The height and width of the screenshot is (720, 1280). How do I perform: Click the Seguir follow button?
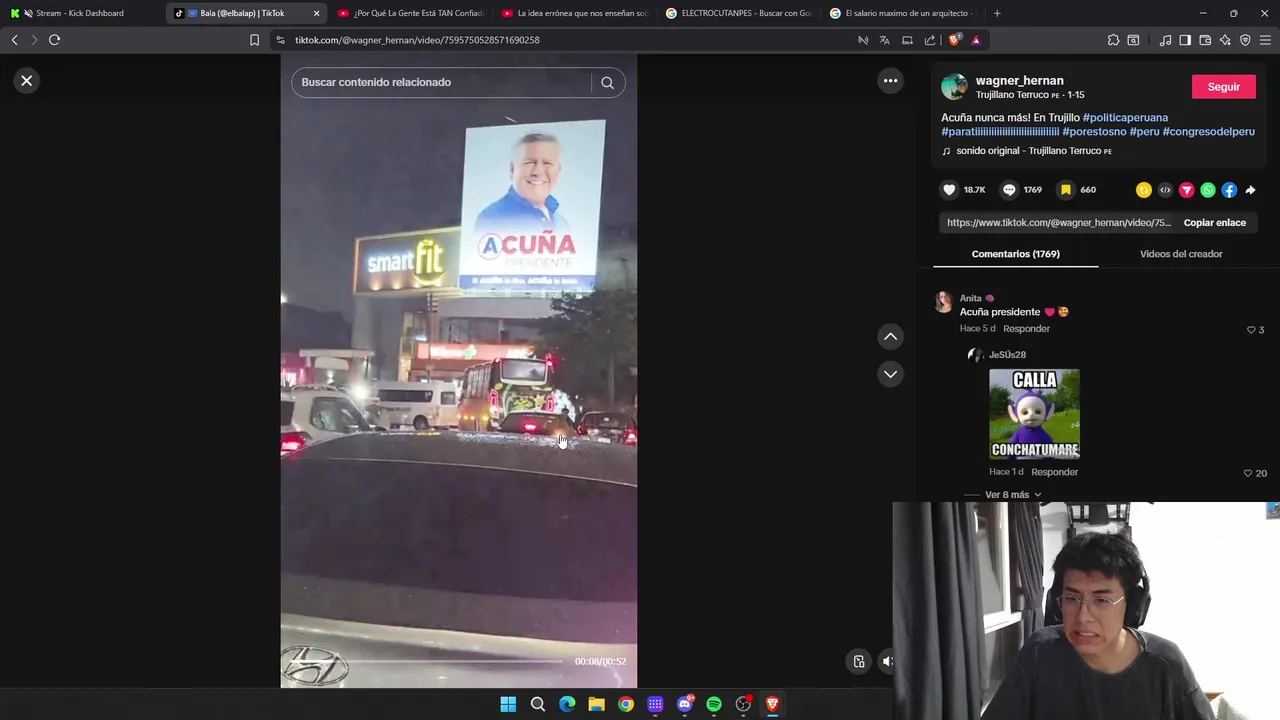1223,87
